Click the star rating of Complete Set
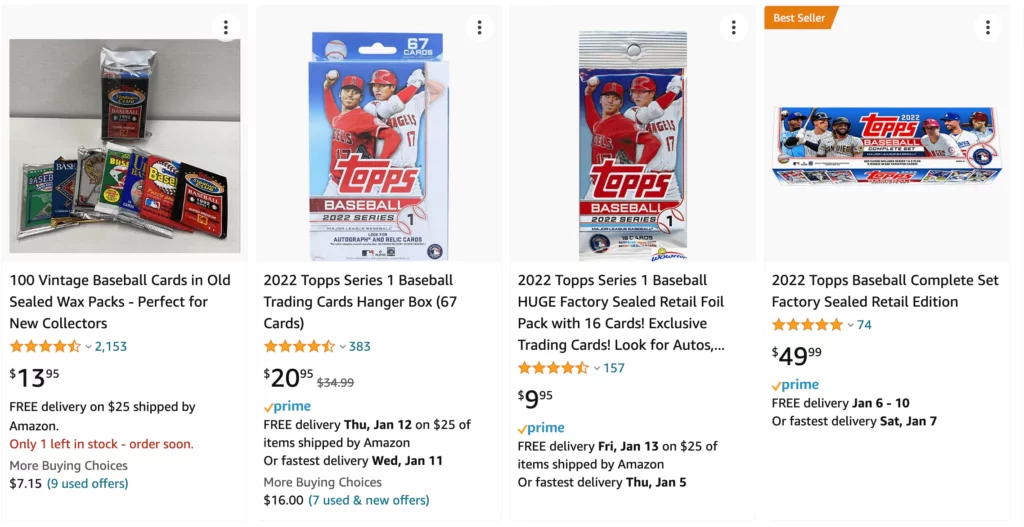1024x527 pixels. coord(807,325)
